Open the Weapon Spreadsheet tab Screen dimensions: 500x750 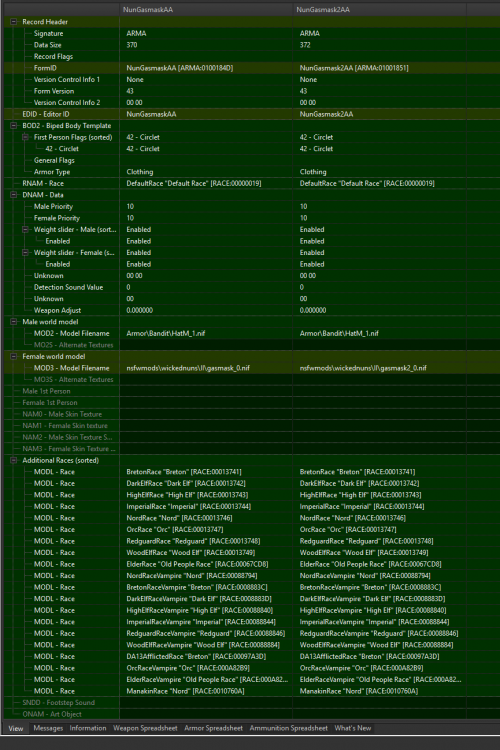pos(145,728)
